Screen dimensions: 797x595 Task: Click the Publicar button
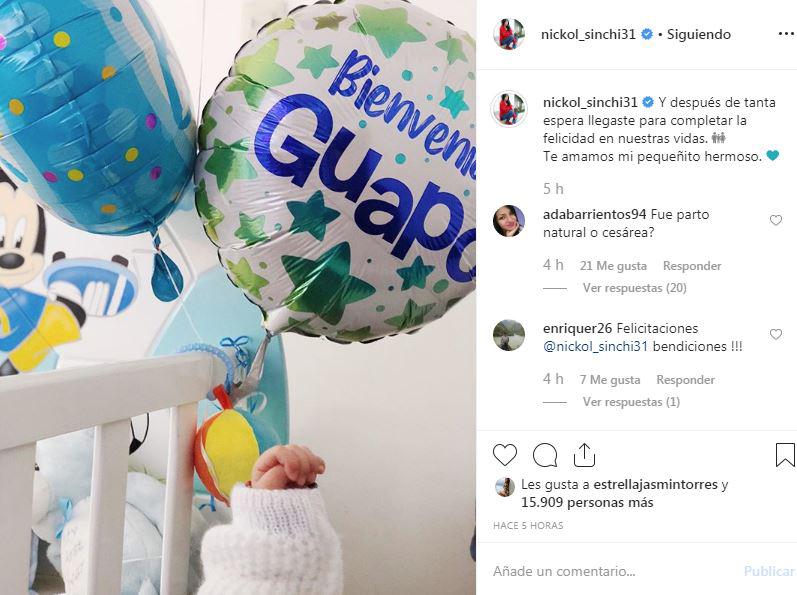click(769, 572)
